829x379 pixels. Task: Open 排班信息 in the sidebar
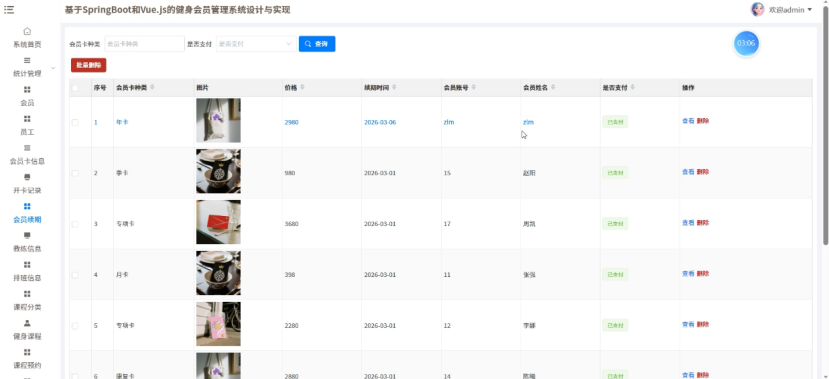27,278
